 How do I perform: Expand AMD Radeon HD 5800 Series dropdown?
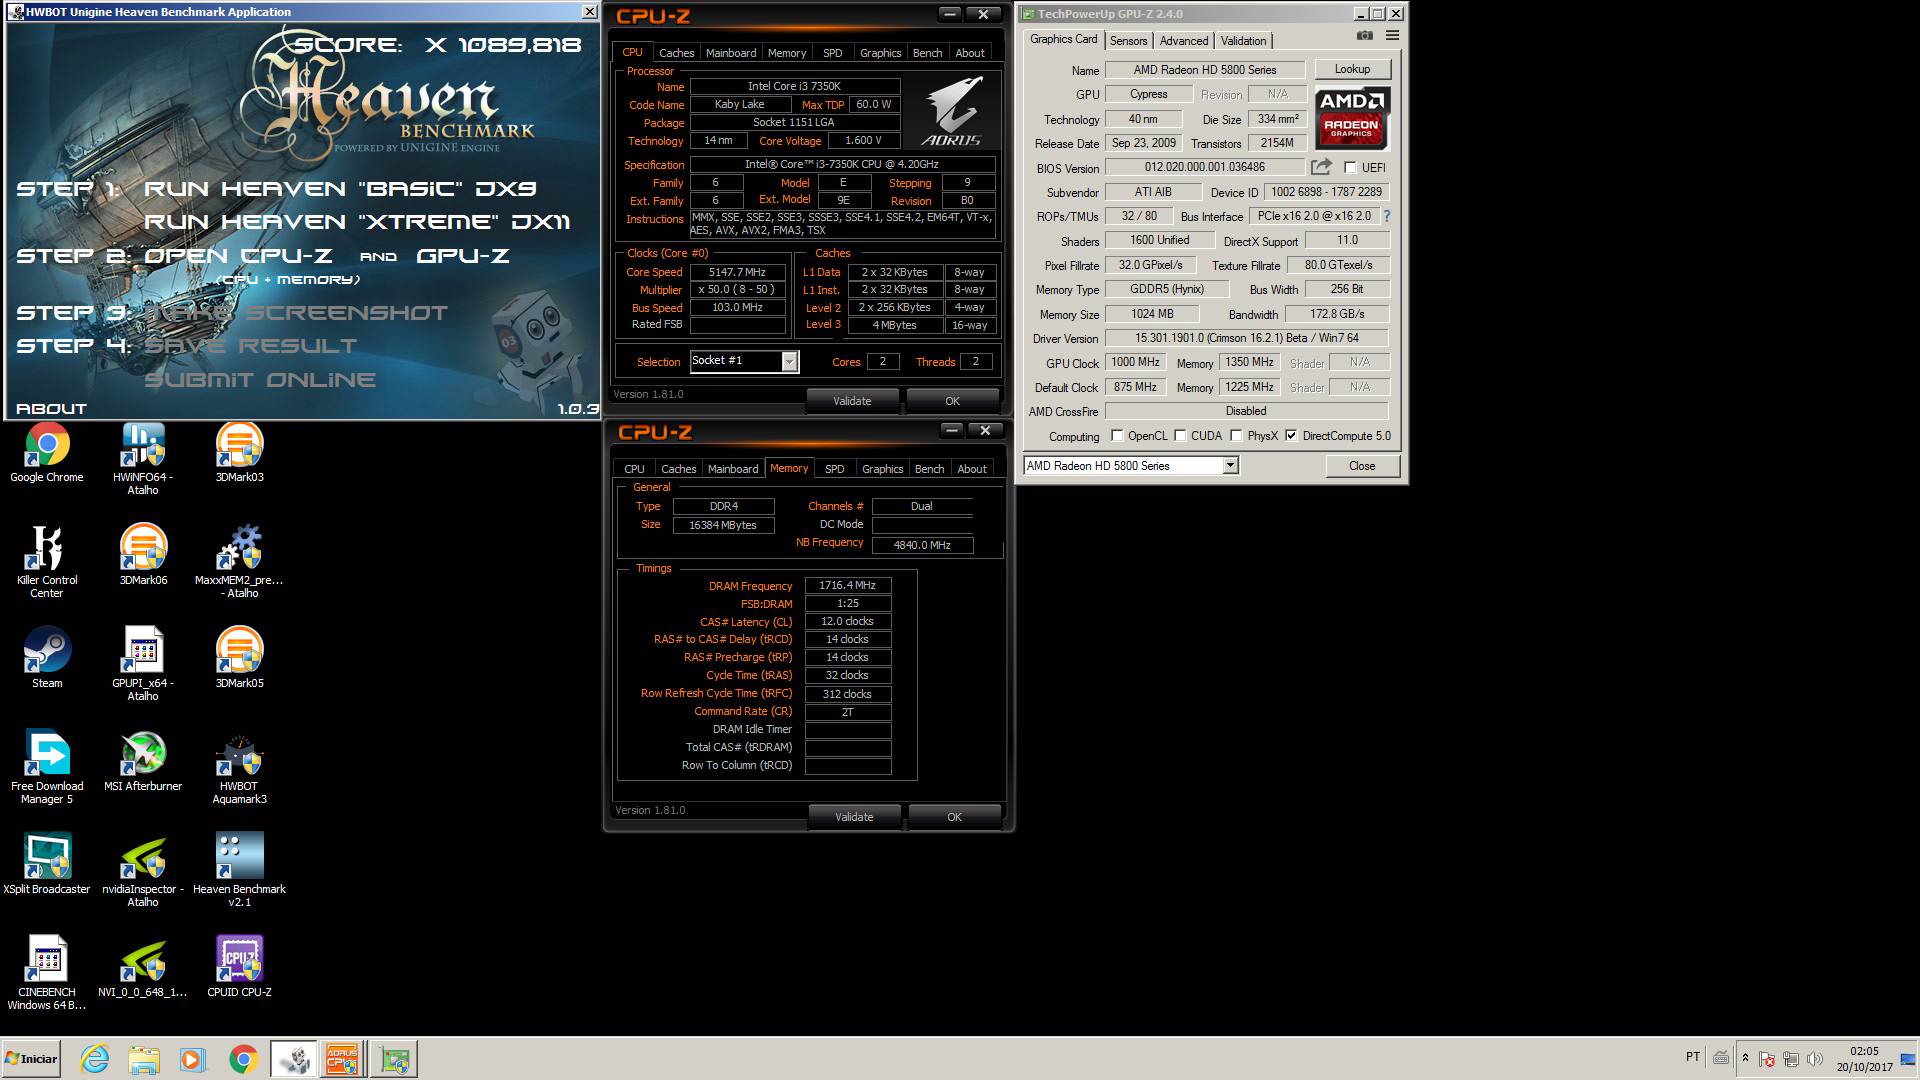pos(1230,466)
